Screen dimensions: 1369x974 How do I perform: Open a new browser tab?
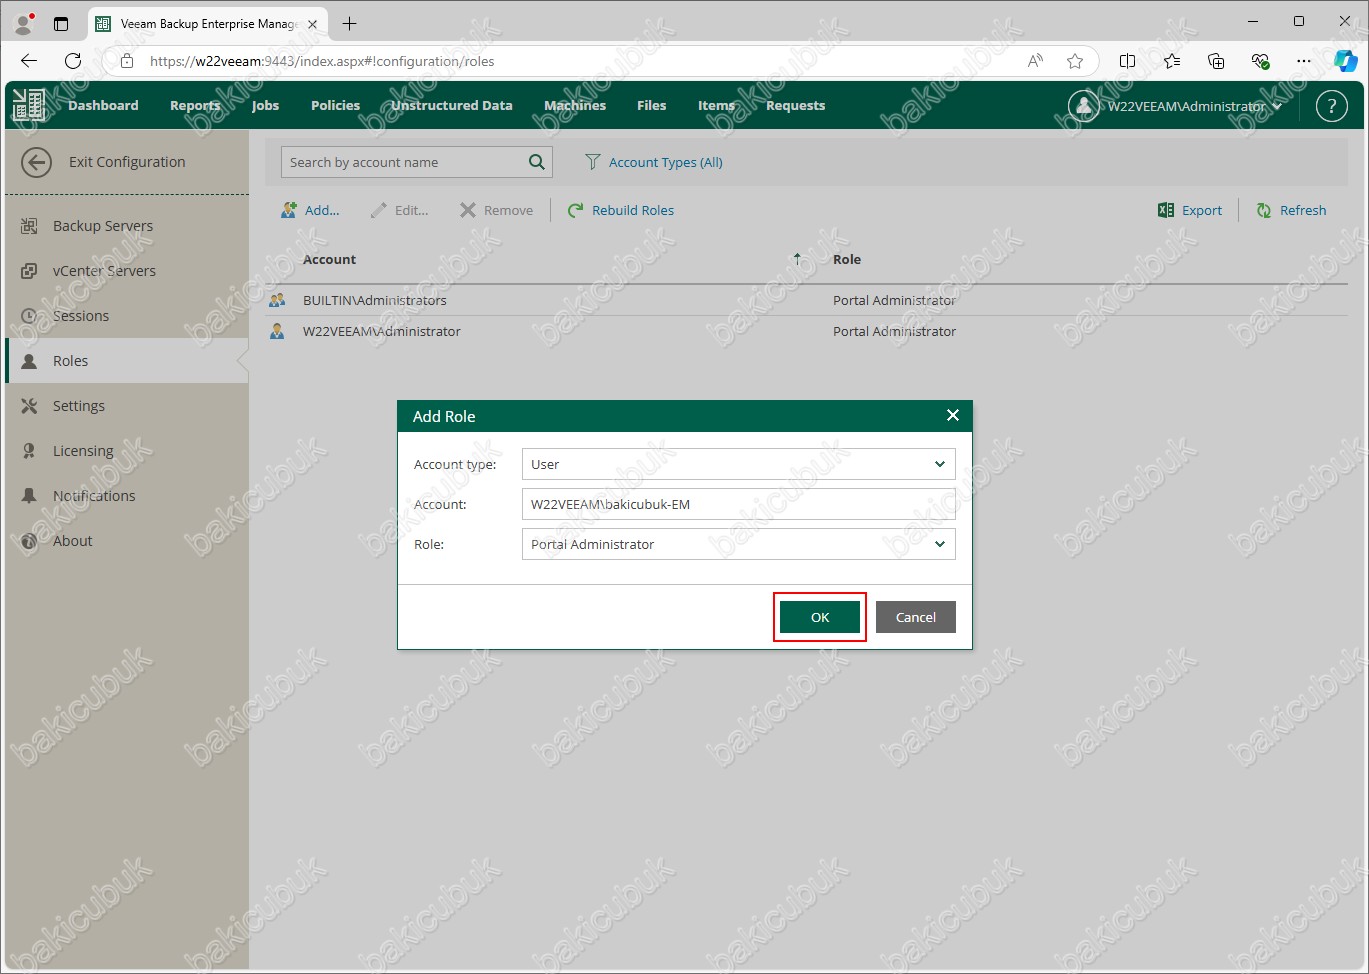(349, 23)
